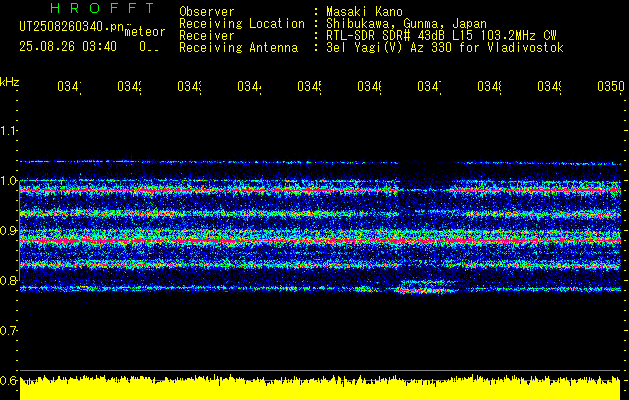Click the 0344 time marker

tap(249, 86)
